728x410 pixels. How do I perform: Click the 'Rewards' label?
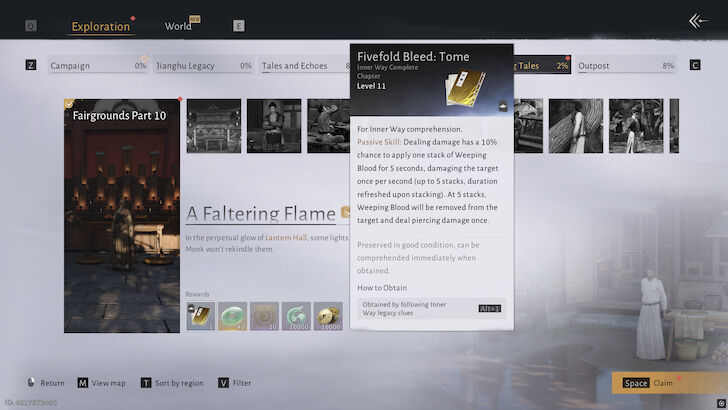pyautogui.click(x=197, y=294)
